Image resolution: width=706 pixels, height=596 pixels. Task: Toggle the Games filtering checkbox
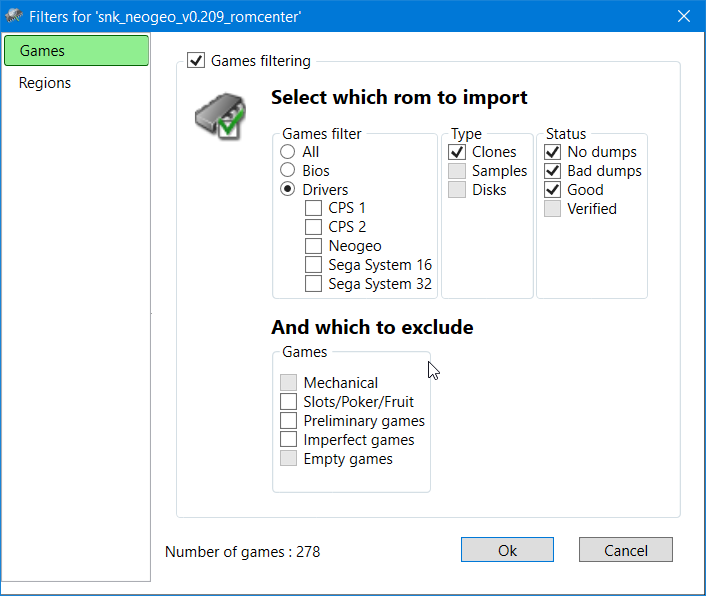click(x=196, y=61)
